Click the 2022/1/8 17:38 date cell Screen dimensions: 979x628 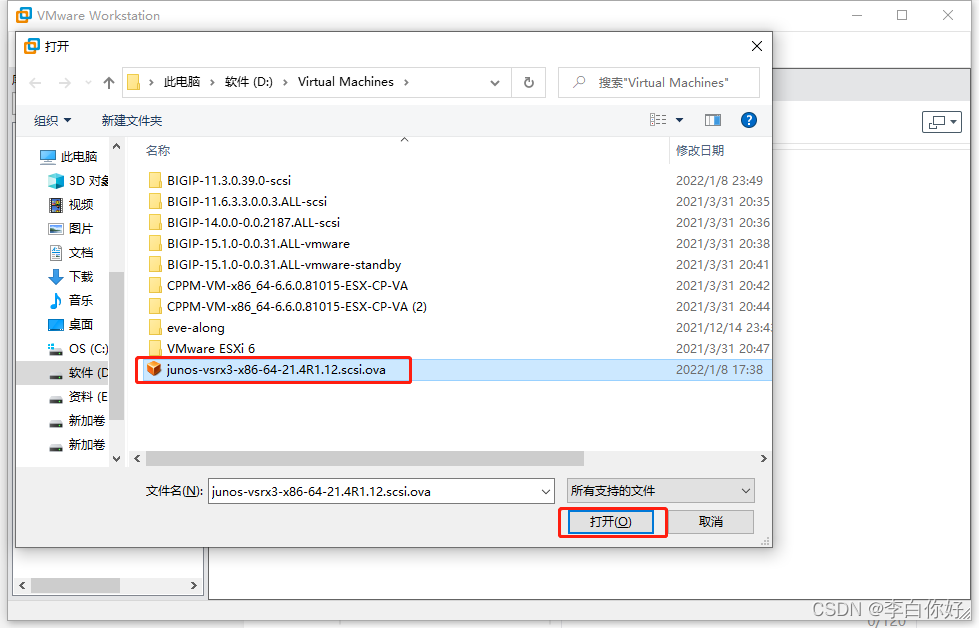coord(719,370)
